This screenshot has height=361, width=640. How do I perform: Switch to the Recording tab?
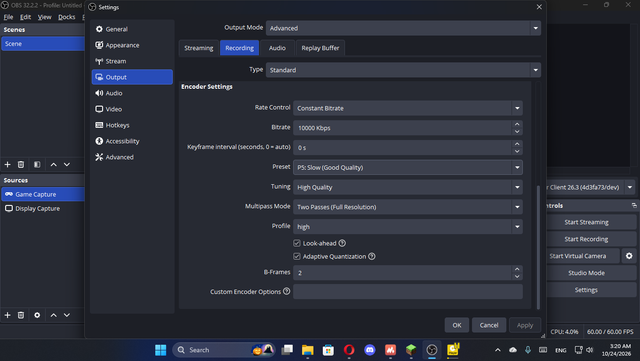coord(240,48)
